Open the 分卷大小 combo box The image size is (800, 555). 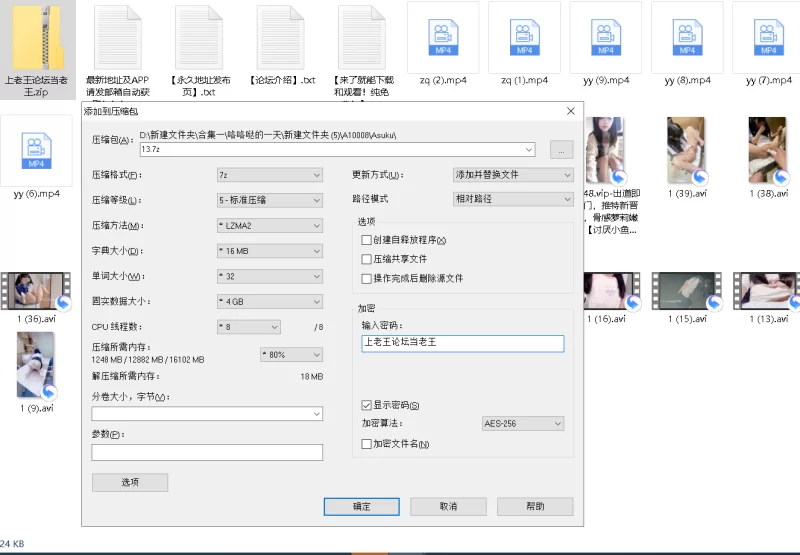point(207,414)
